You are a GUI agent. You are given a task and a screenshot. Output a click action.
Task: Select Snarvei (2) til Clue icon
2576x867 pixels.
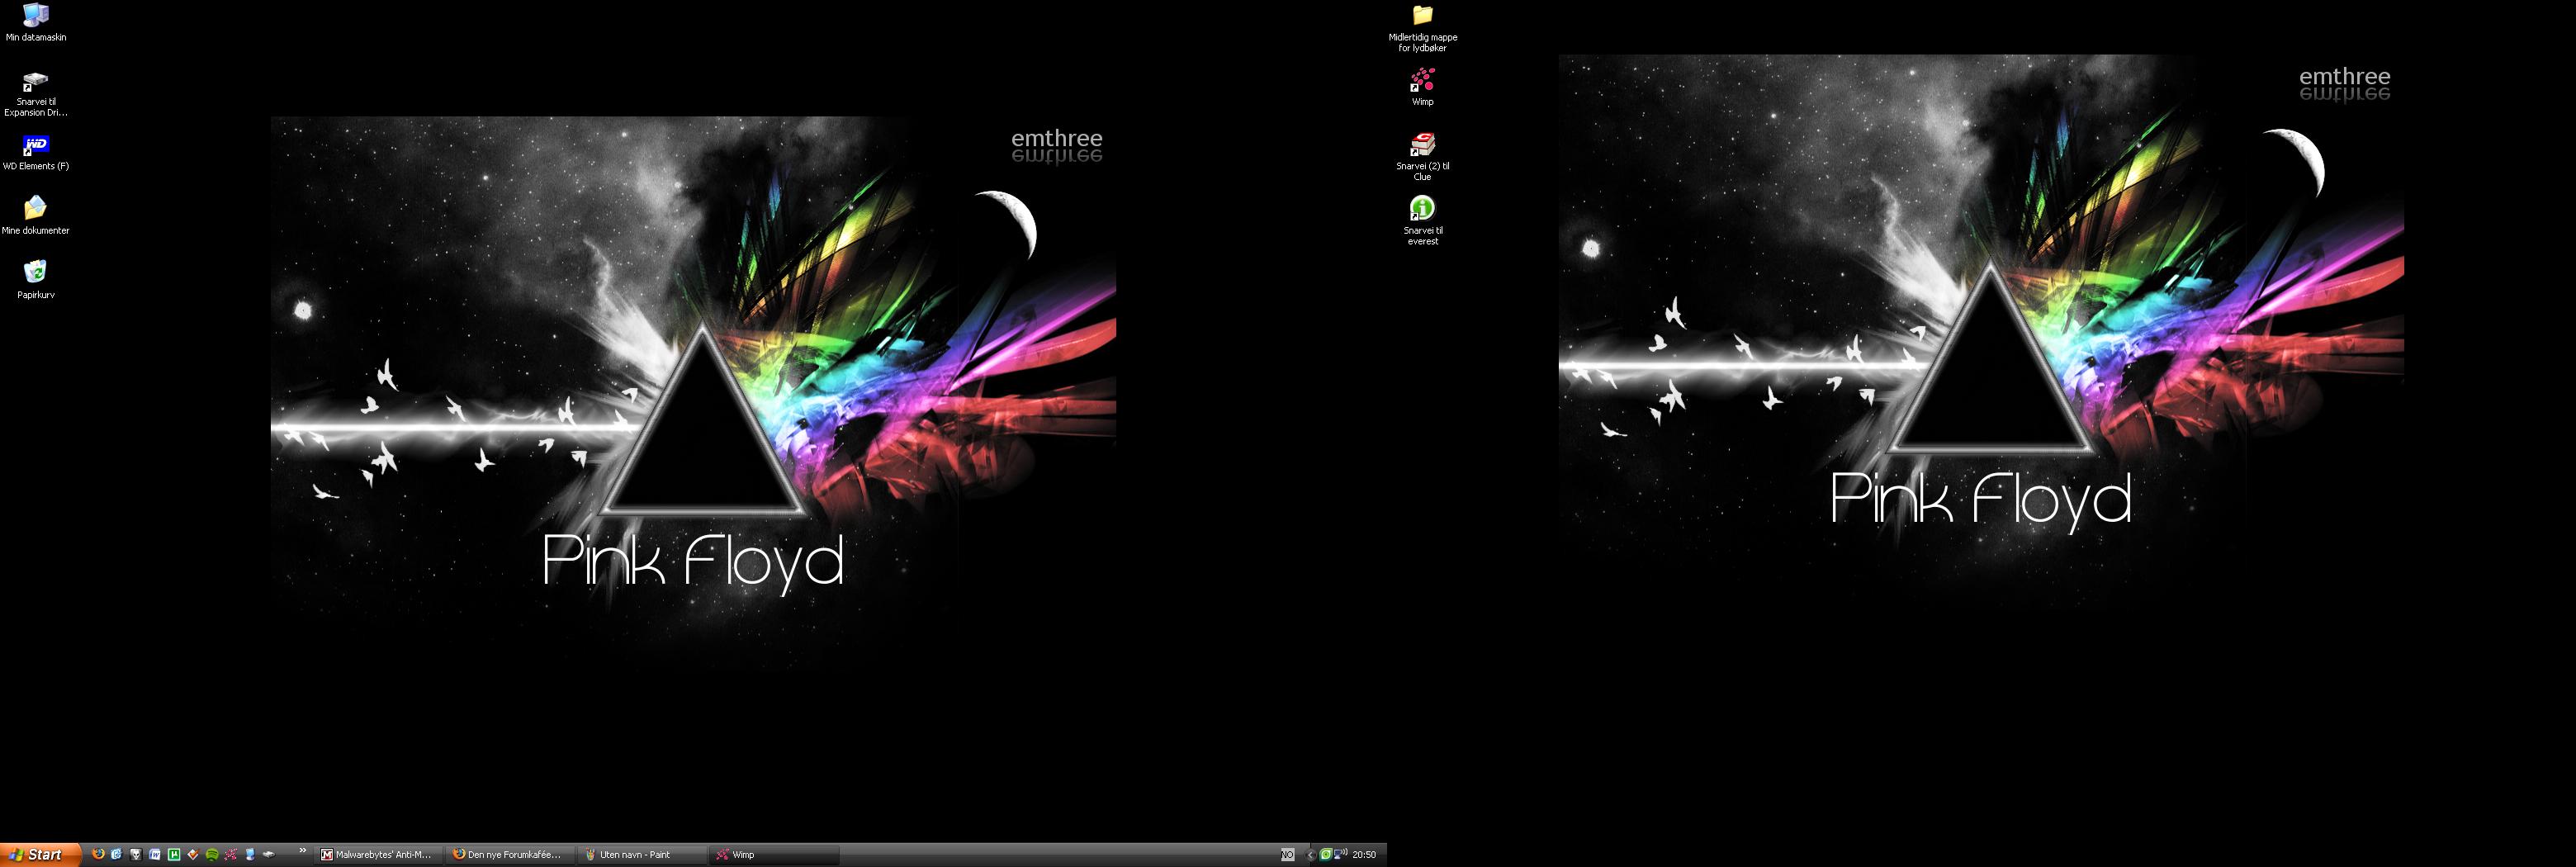coord(1422,157)
